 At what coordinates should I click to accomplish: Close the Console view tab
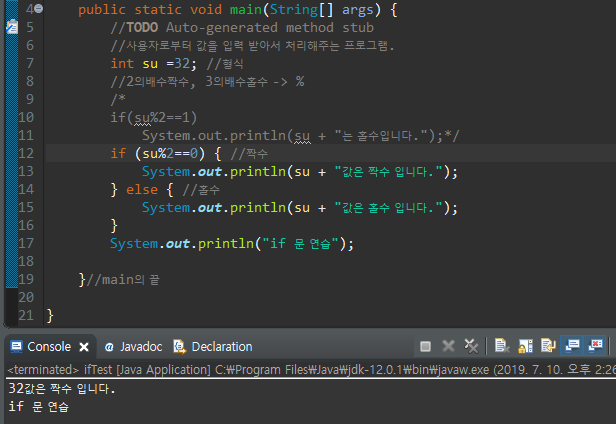tap(84, 347)
